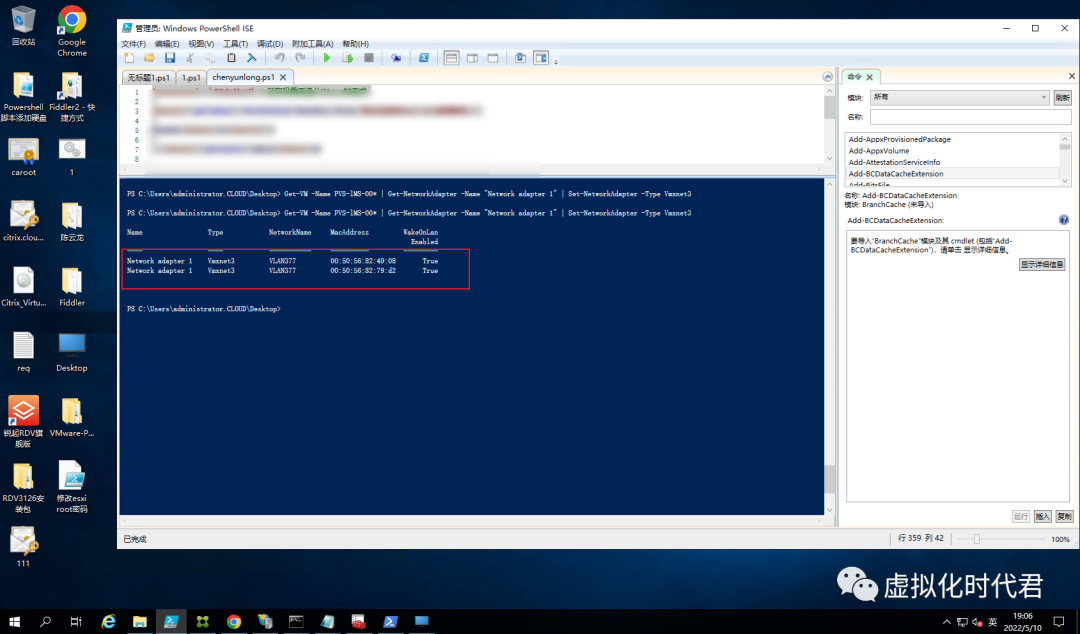Image resolution: width=1080 pixels, height=634 pixels.
Task: Cut selection with the scissors icon
Action: point(190,59)
